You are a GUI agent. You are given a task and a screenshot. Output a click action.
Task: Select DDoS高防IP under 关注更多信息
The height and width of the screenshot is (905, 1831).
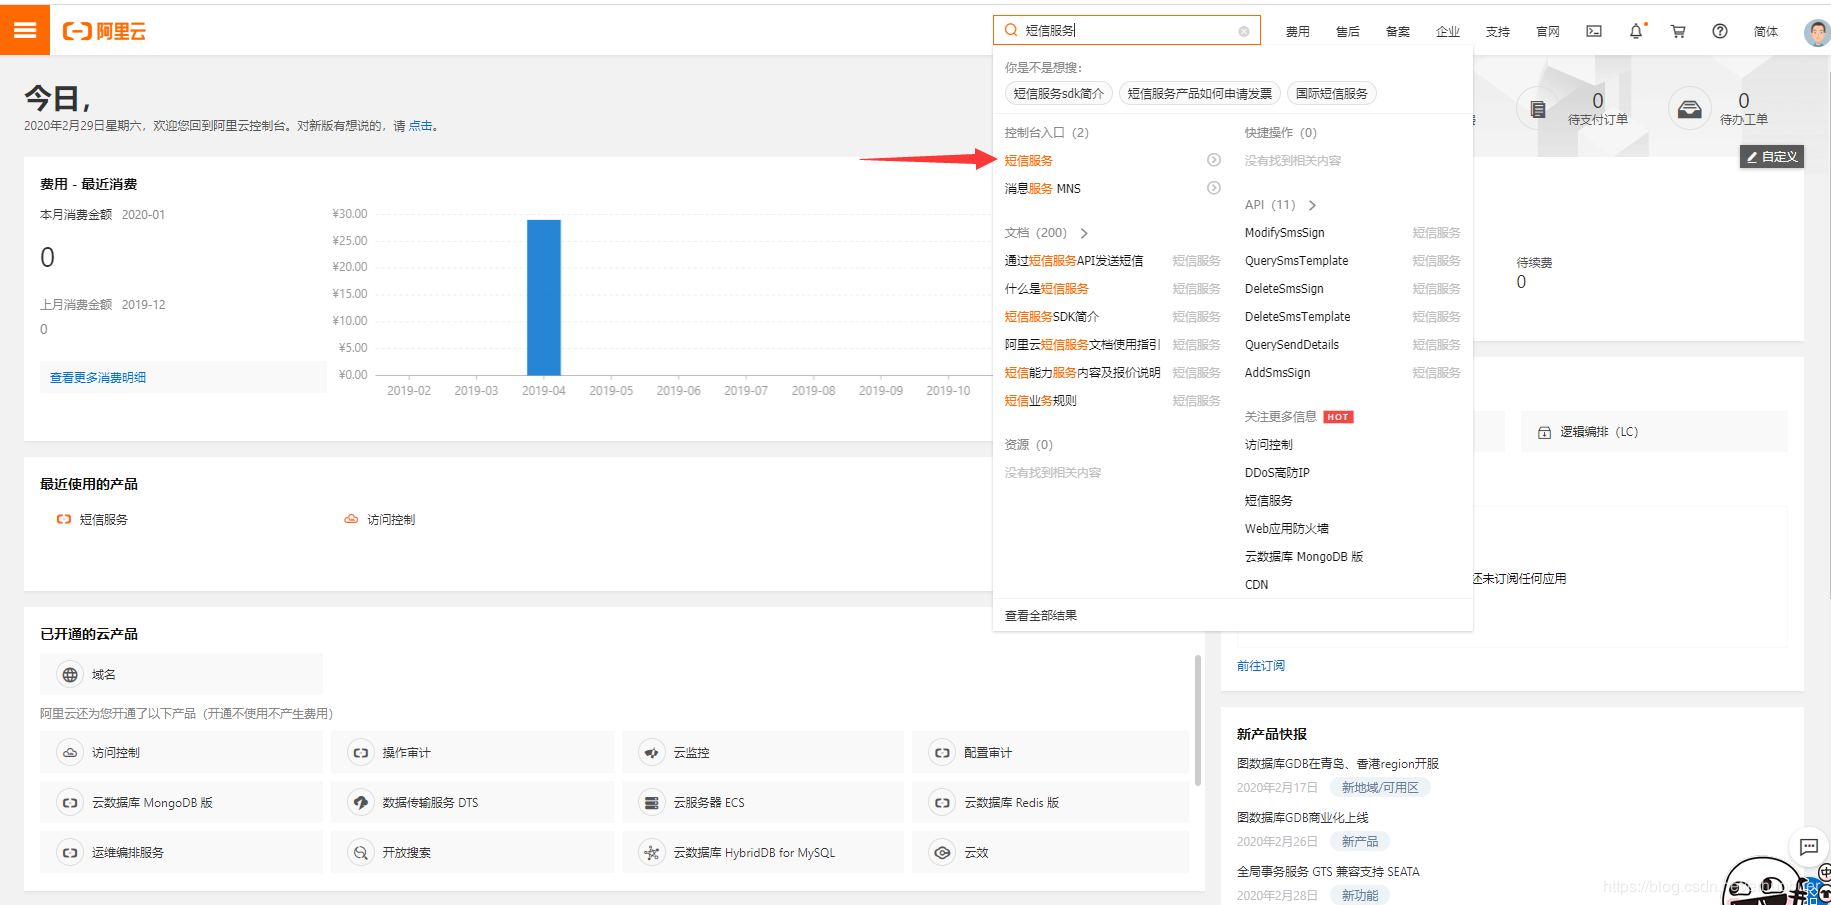click(x=1277, y=473)
